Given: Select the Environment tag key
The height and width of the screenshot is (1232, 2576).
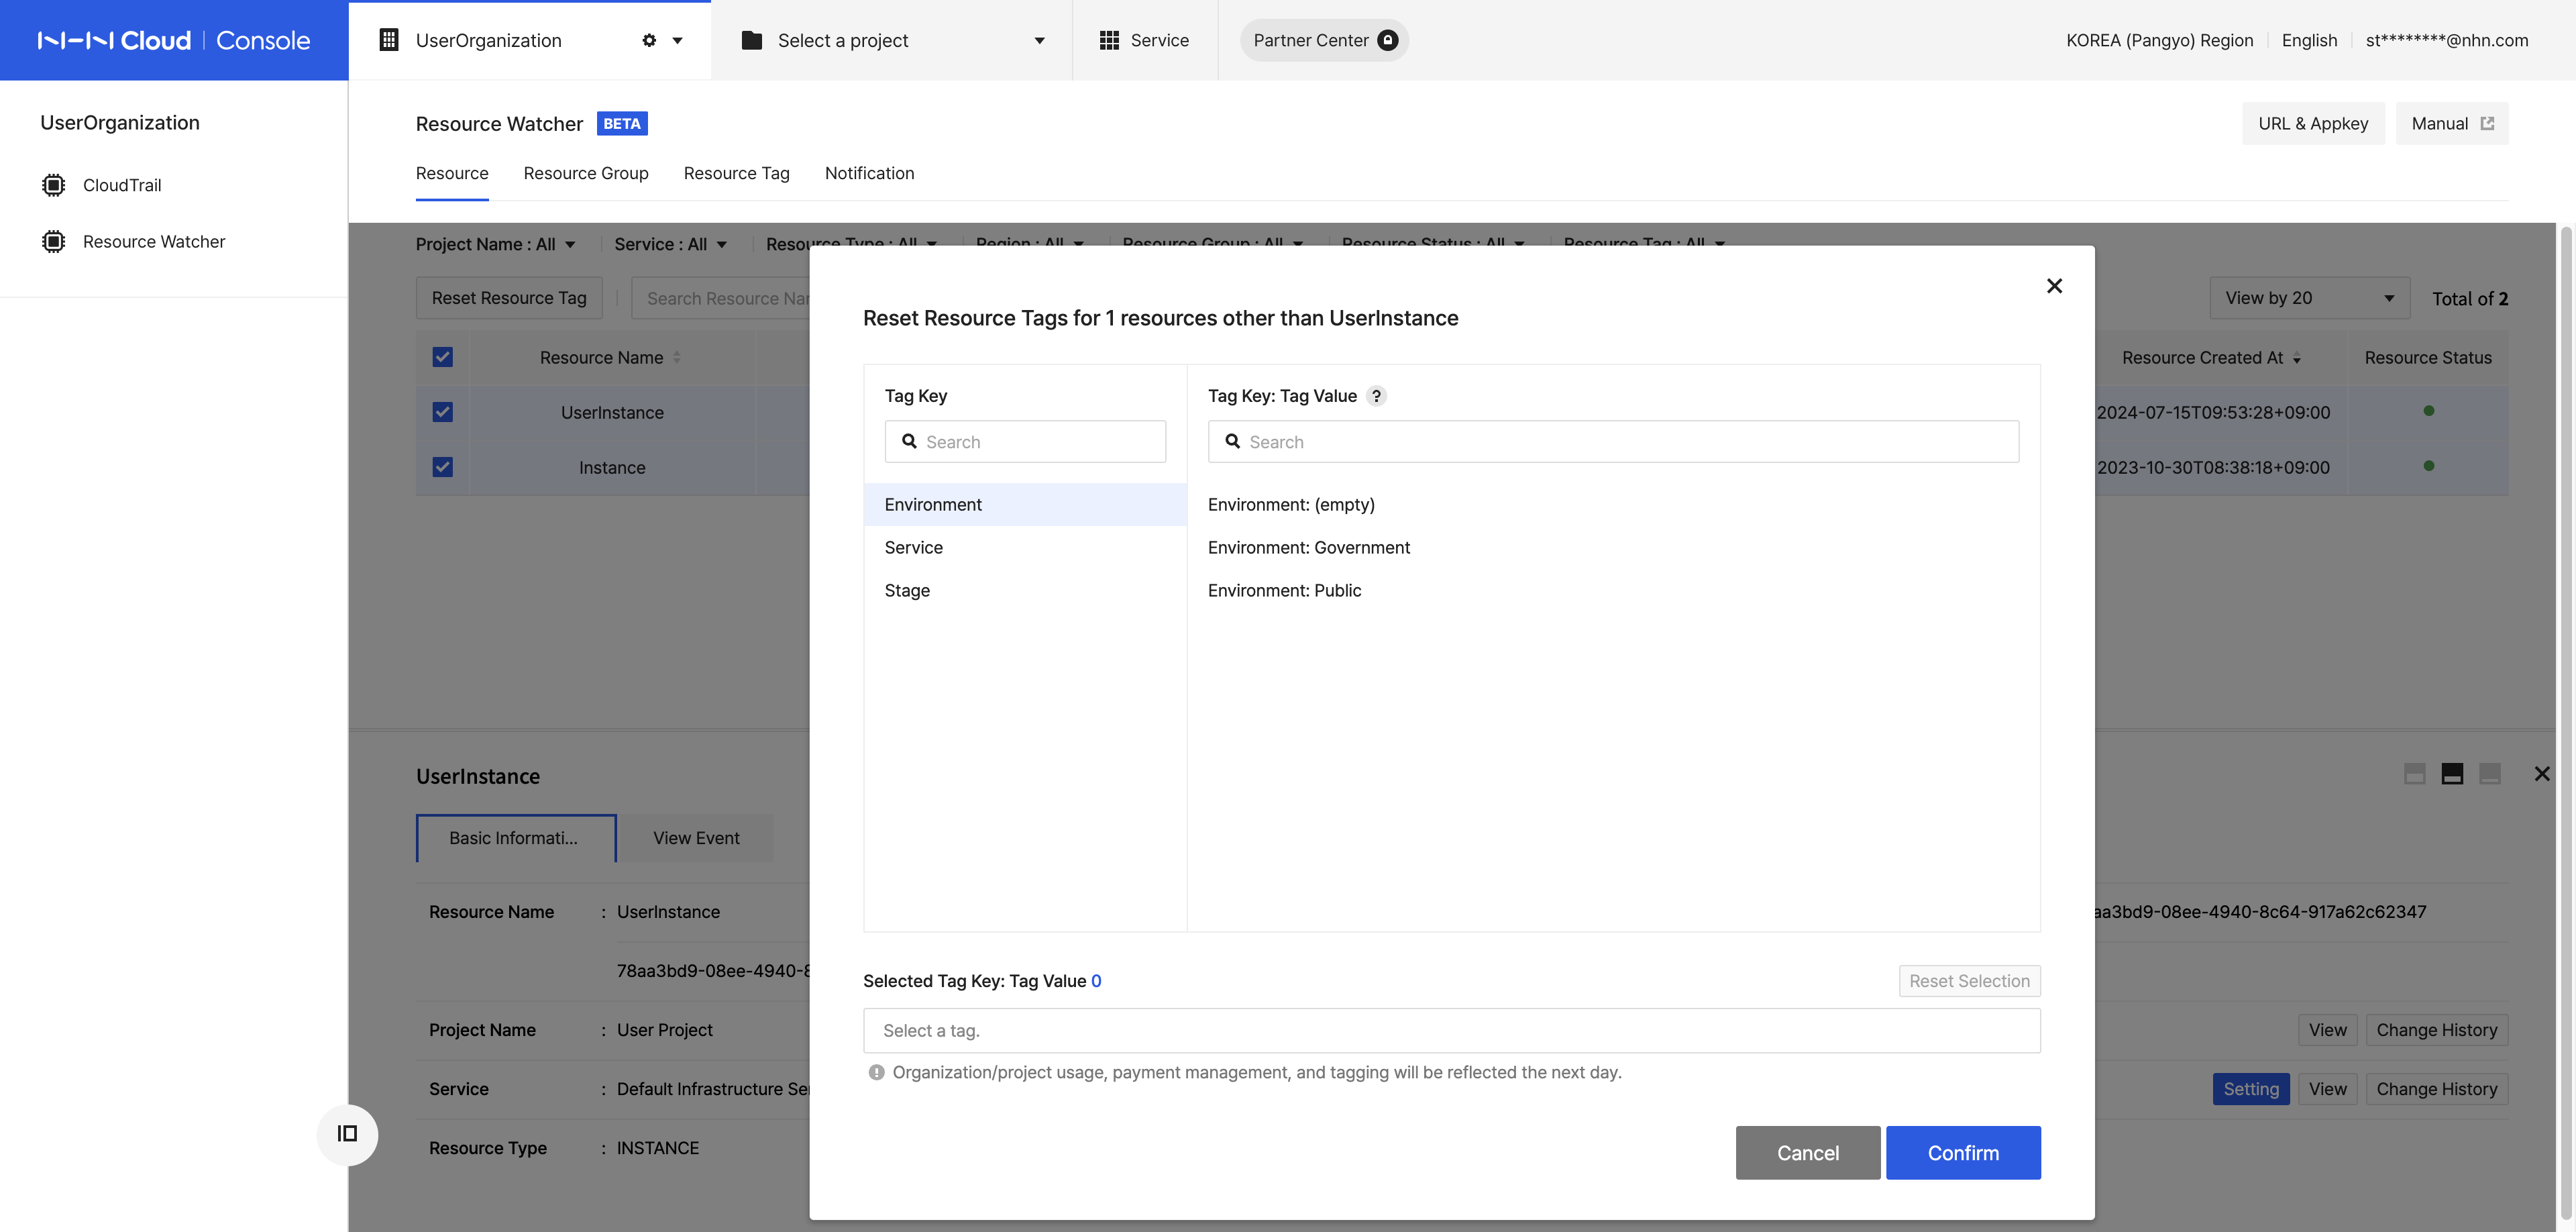Looking at the screenshot, I should click(1025, 504).
